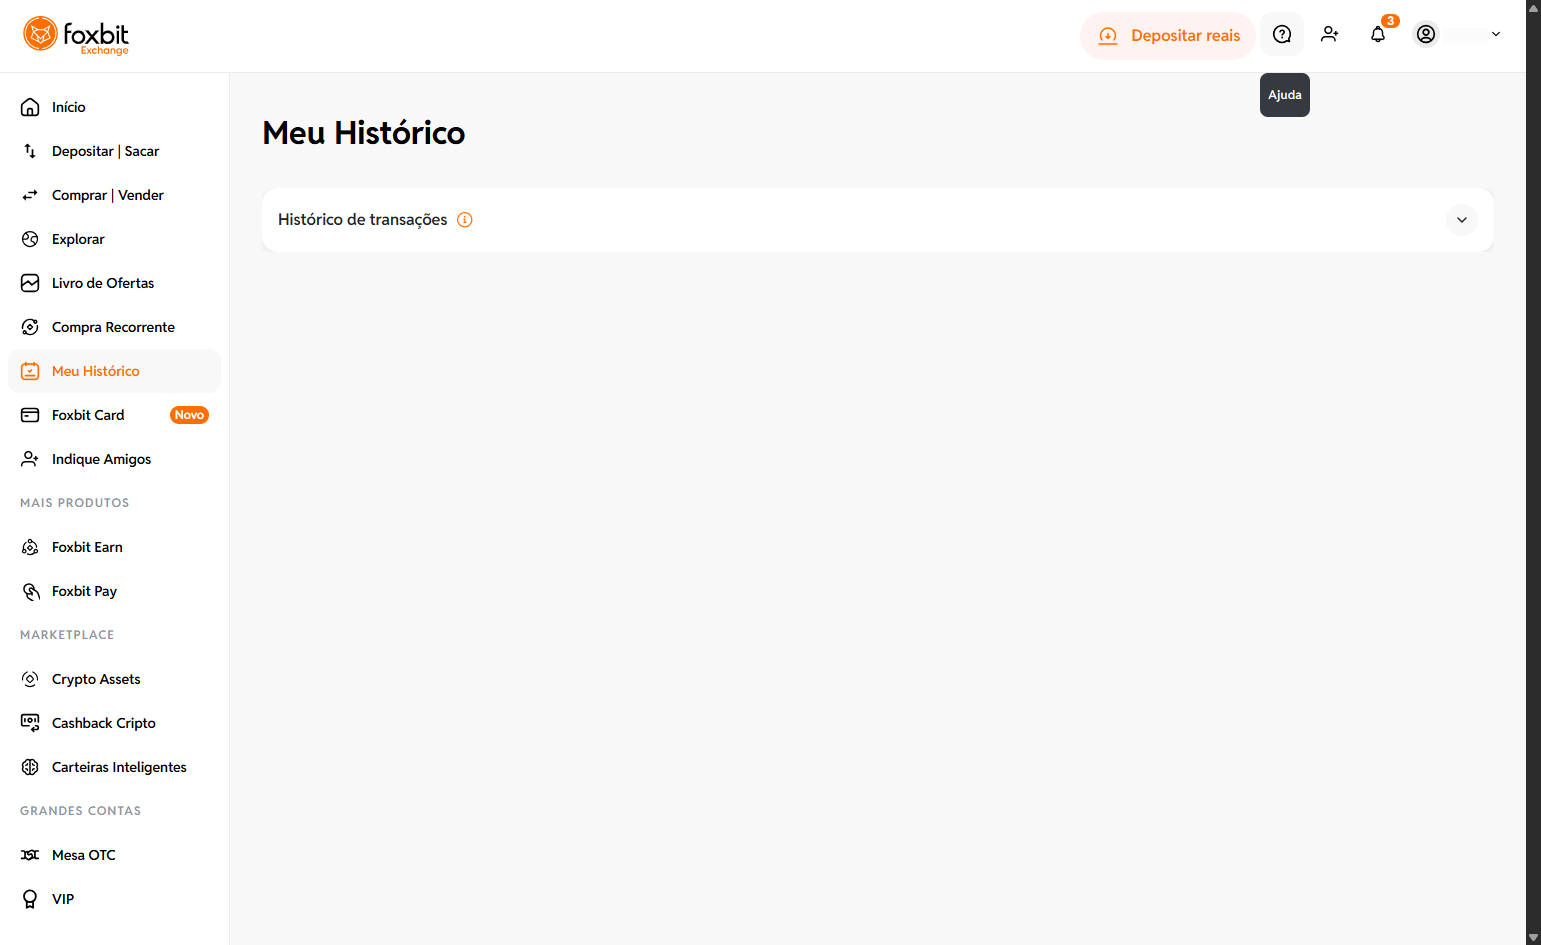The height and width of the screenshot is (945, 1541).
Task: Click the Mesa OTC handshake icon
Action: coord(30,855)
